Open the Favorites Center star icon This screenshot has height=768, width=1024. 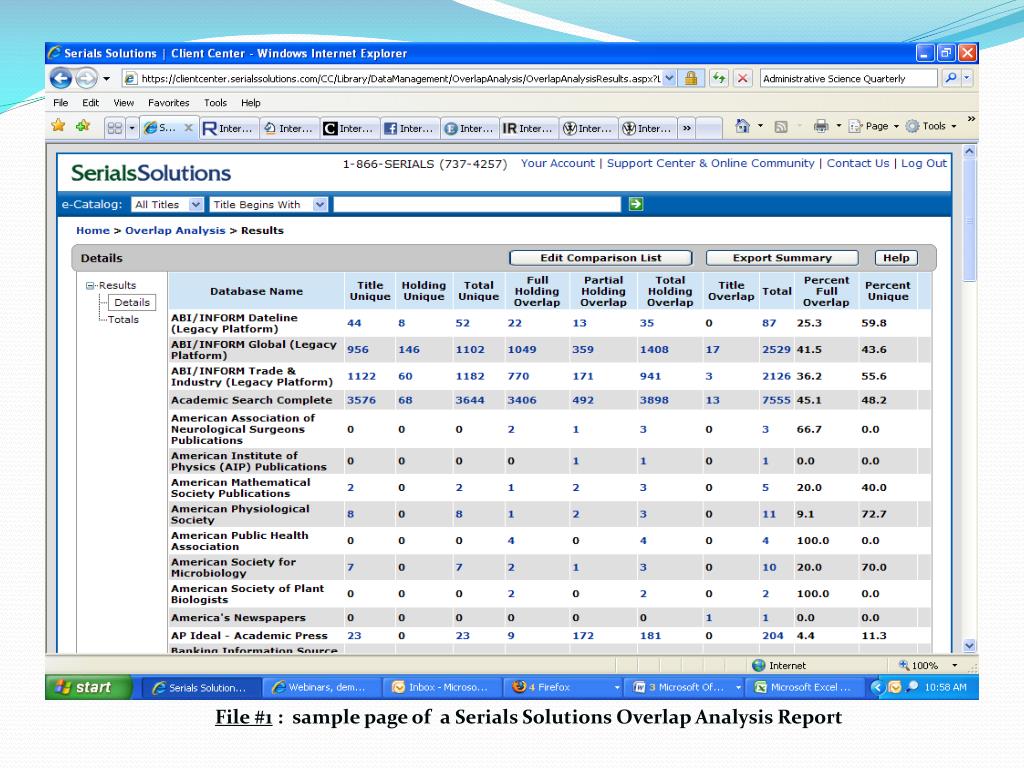58,126
